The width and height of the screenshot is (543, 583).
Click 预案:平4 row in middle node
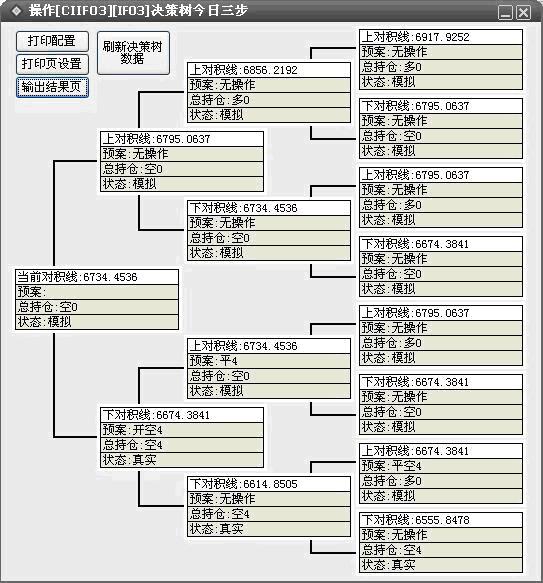coord(269,361)
